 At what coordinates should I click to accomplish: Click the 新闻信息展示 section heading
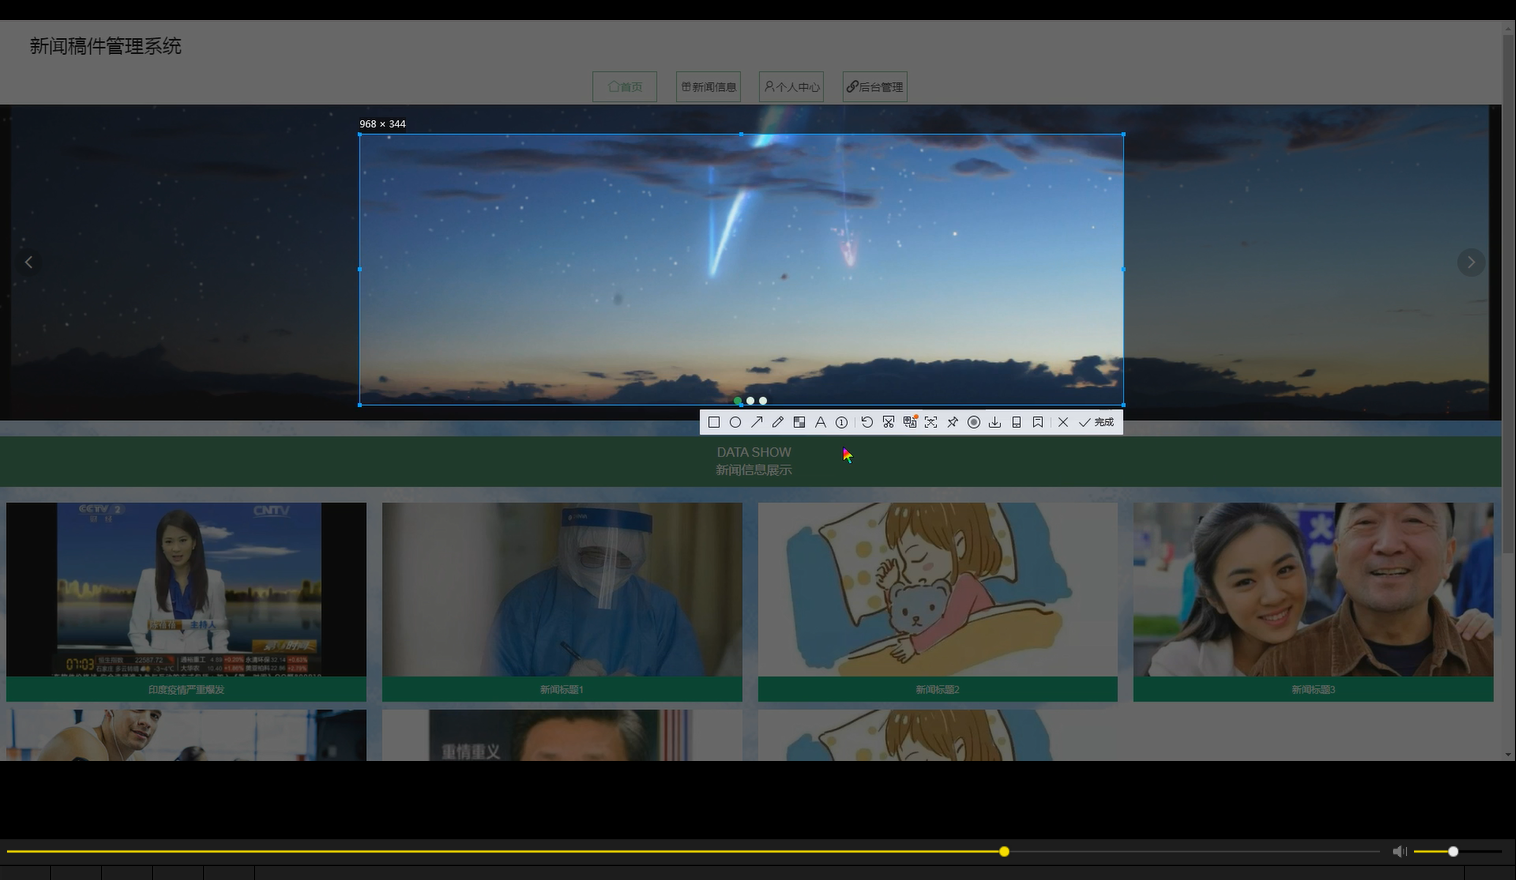(754, 470)
